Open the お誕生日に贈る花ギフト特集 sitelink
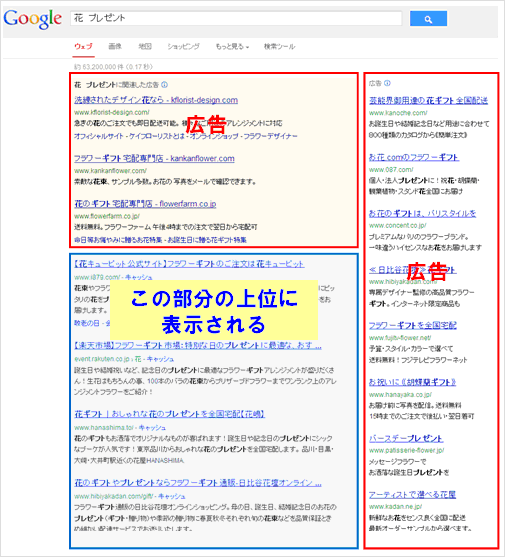This screenshot has height=557, width=505. pos(207,240)
